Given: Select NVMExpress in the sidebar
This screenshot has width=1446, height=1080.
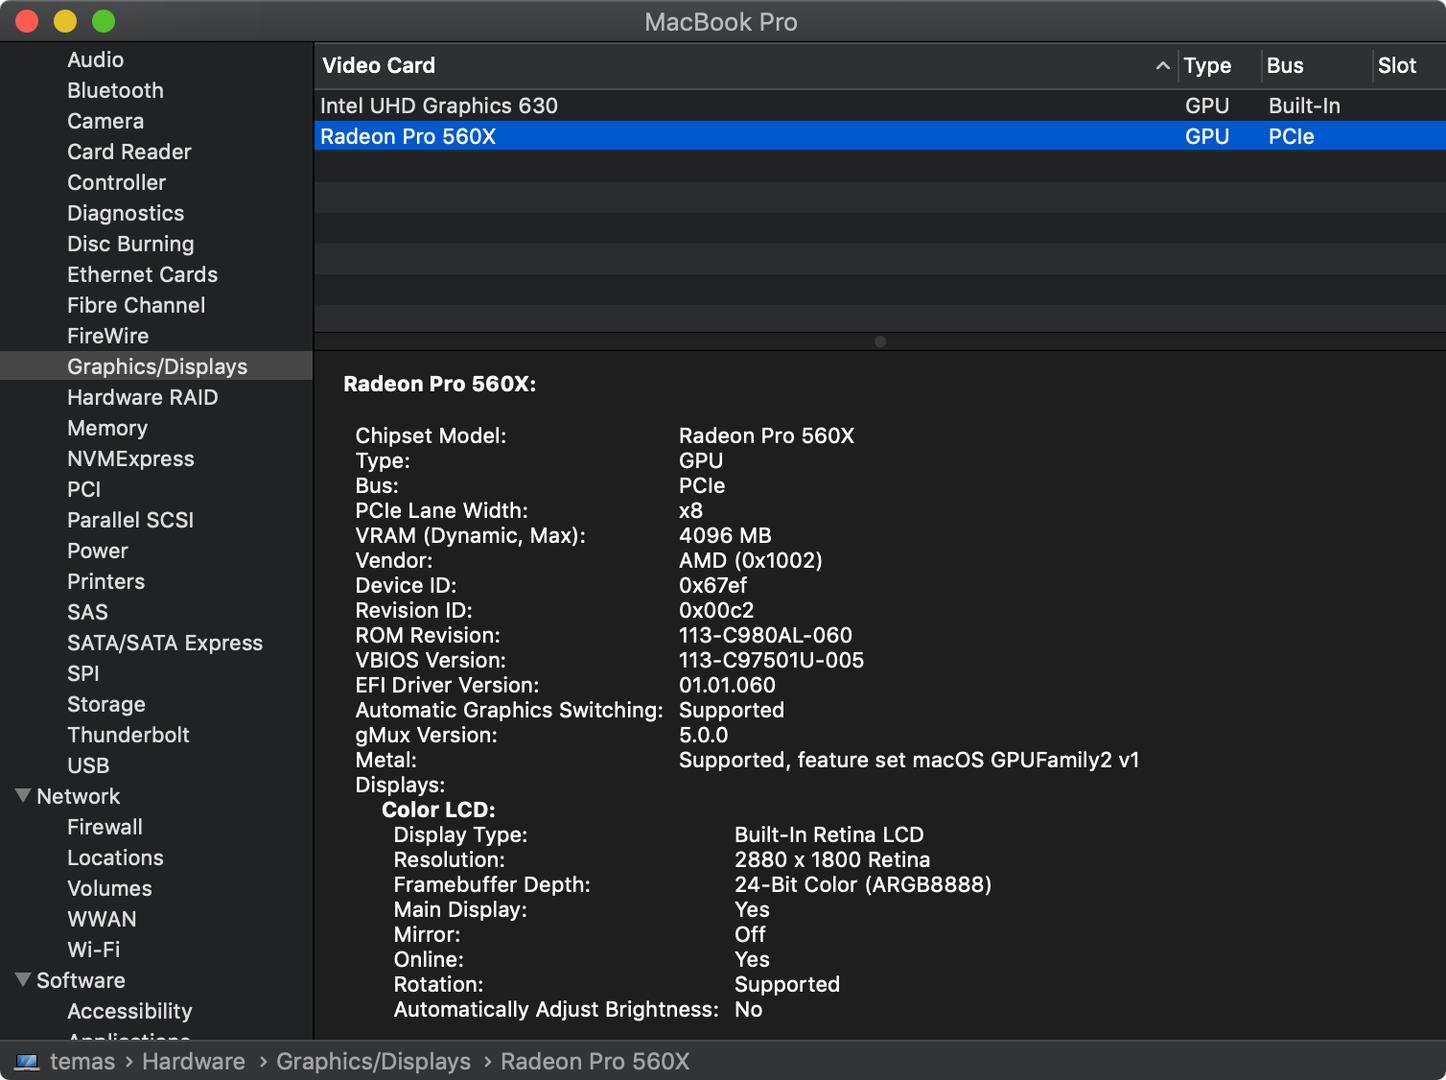Looking at the screenshot, I should point(130,459).
